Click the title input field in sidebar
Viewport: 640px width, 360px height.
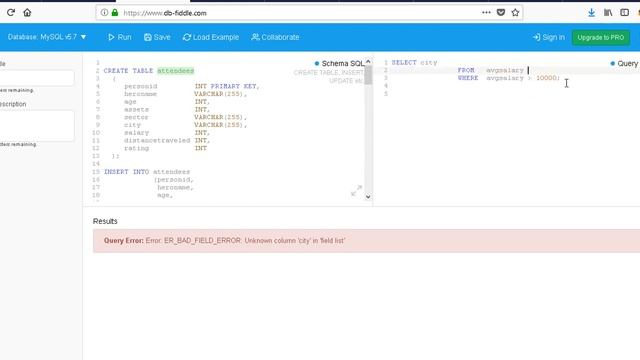click(x=37, y=78)
